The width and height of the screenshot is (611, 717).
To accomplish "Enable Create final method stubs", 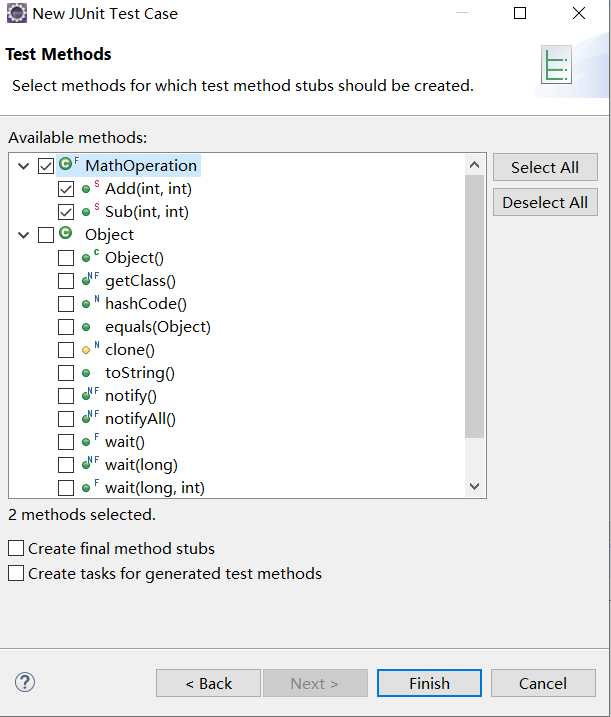I will pyautogui.click(x=16, y=548).
